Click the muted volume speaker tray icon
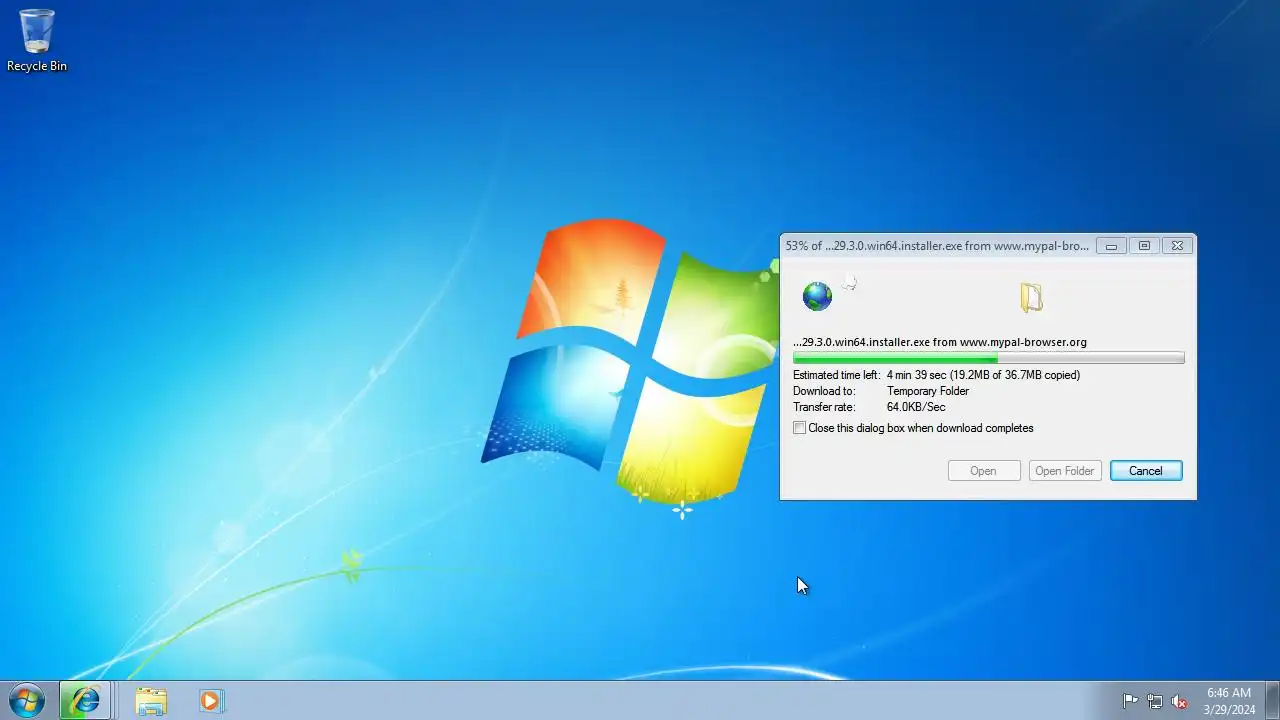The height and width of the screenshot is (720, 1280). tap(1179, 701)
